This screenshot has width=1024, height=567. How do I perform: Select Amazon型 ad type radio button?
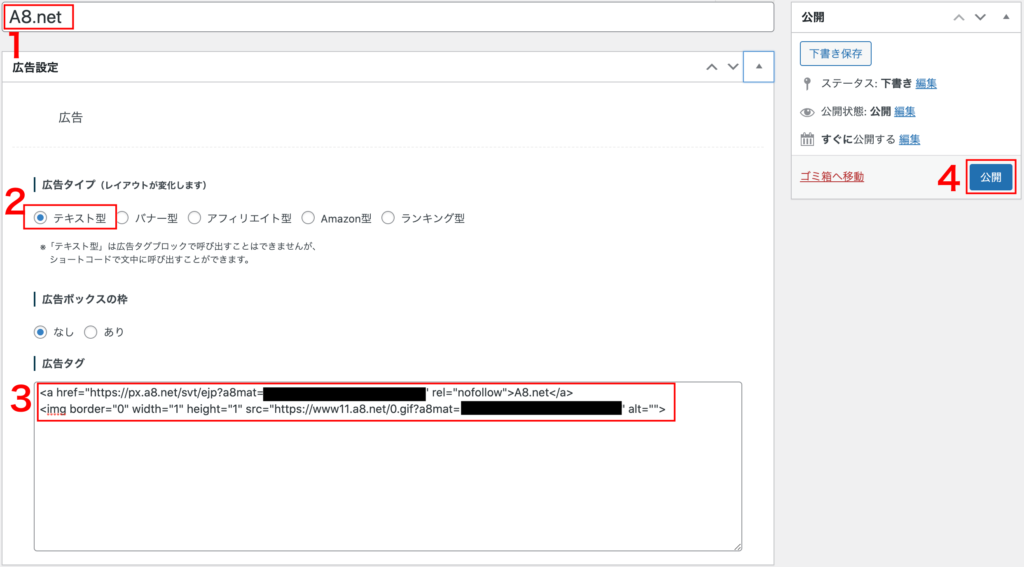coord(308,218)
